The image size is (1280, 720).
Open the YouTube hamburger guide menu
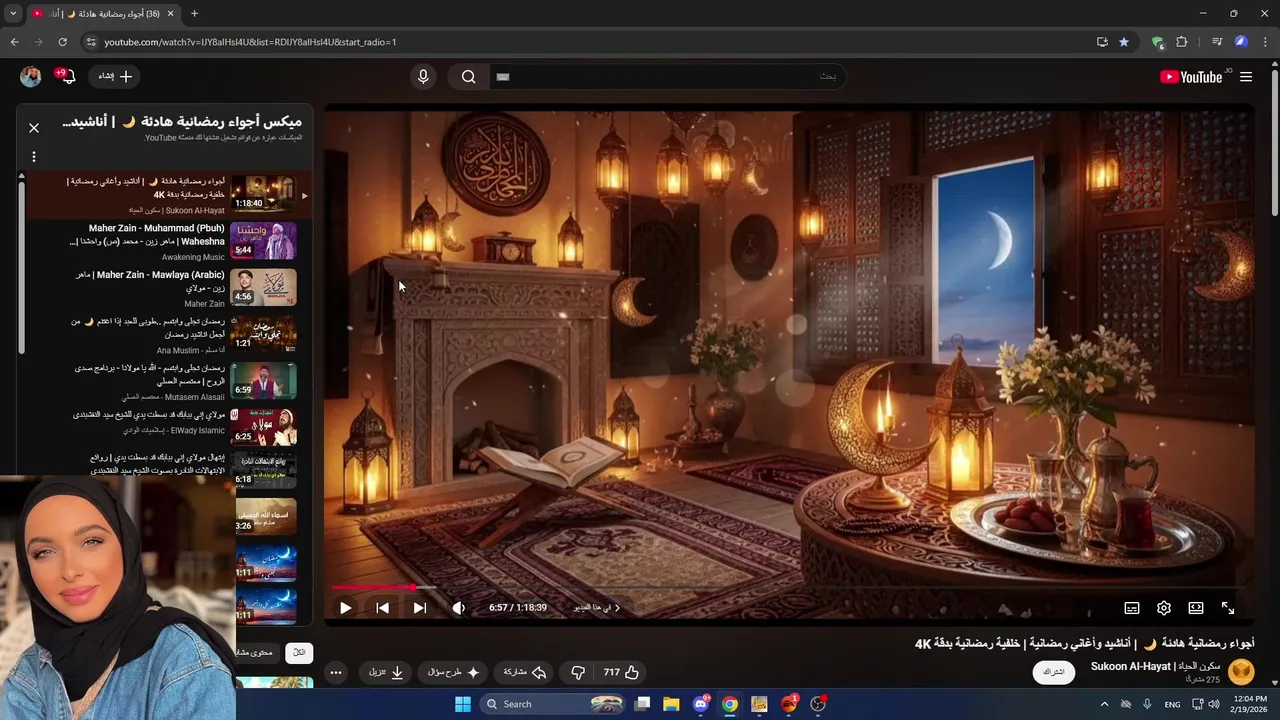[x=1246, y=77]
